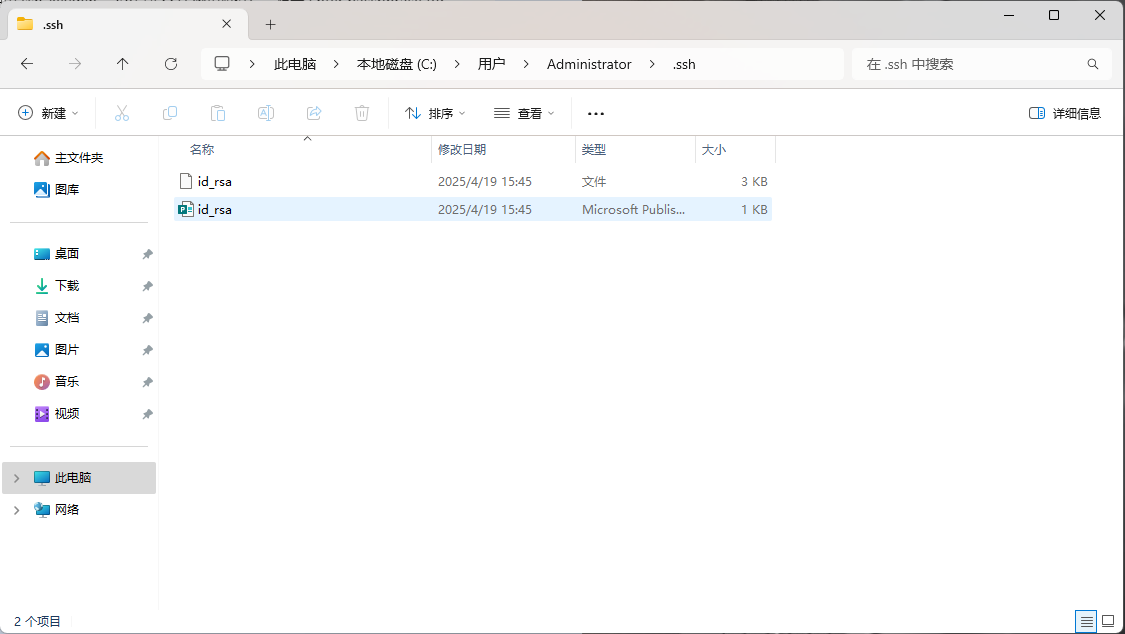Navigate to 用户 breadcrumb
The width and height of the screenshot is (1125, 634).
coord(491,64)
